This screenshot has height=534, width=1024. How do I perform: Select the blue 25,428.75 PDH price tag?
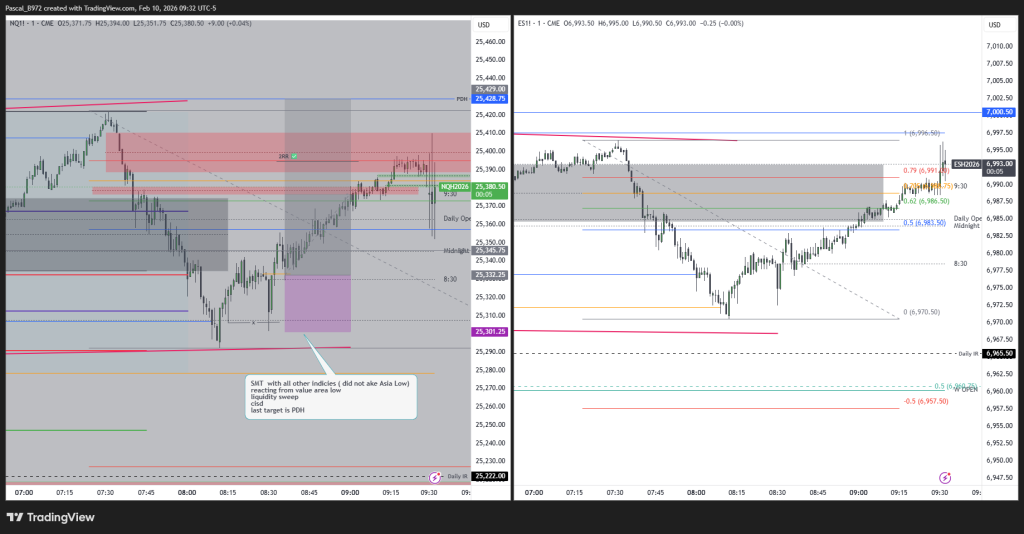[x=491, y=99]
